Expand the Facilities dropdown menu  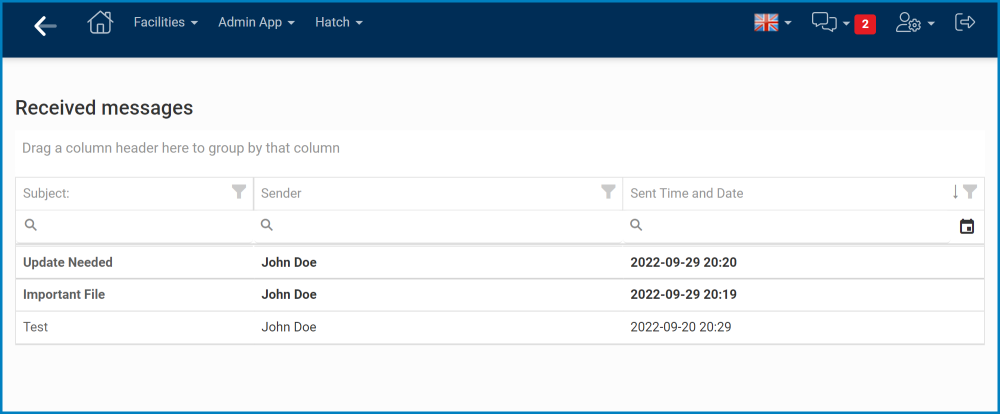tap(165, 23)
